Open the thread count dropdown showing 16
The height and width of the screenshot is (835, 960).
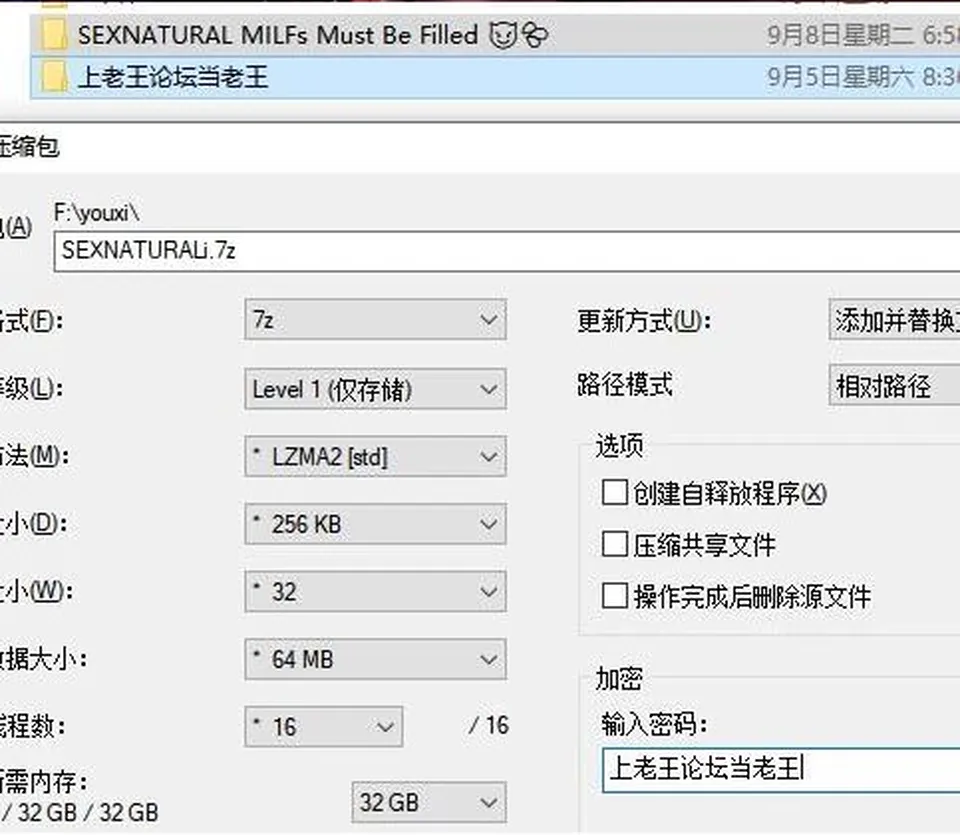pos(323,727)
